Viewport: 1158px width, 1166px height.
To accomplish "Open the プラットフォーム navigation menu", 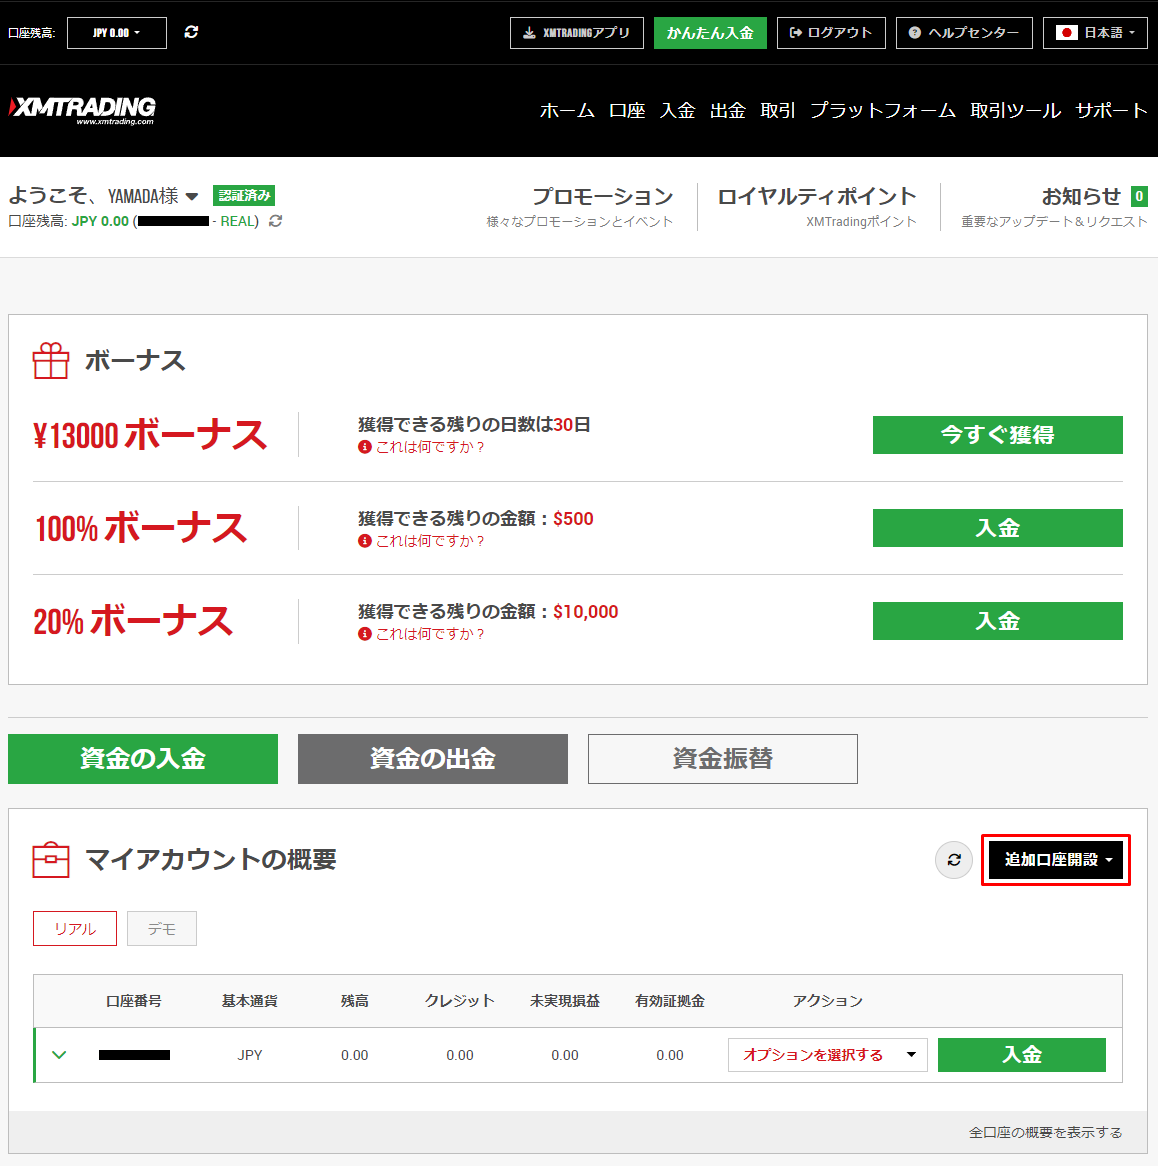I will 883,111.
